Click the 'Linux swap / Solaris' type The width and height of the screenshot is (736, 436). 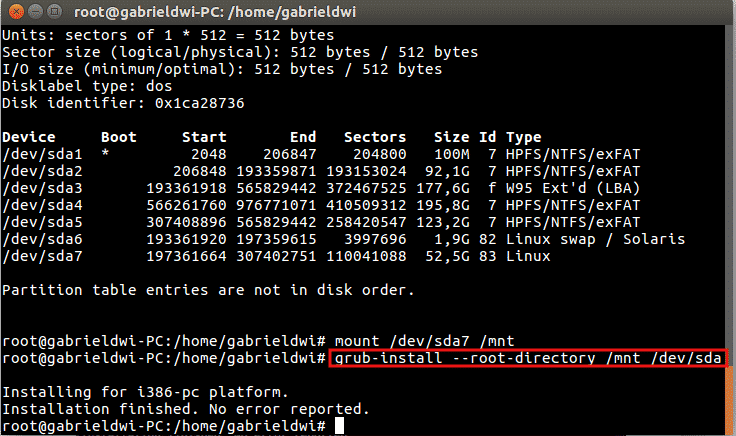pos(596,239)
